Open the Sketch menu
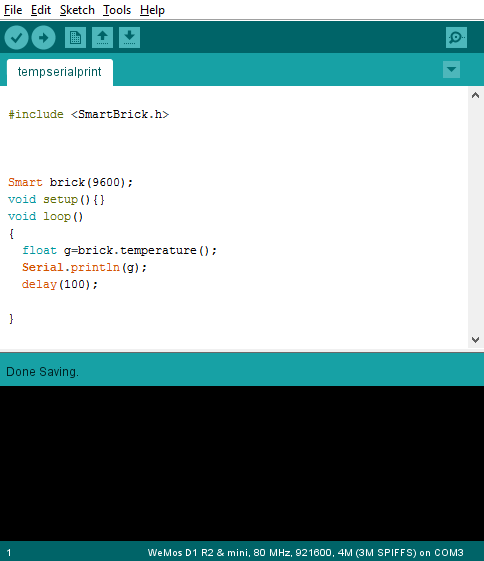The height and width of the screenshot is (561, 484). pos(77,10)
